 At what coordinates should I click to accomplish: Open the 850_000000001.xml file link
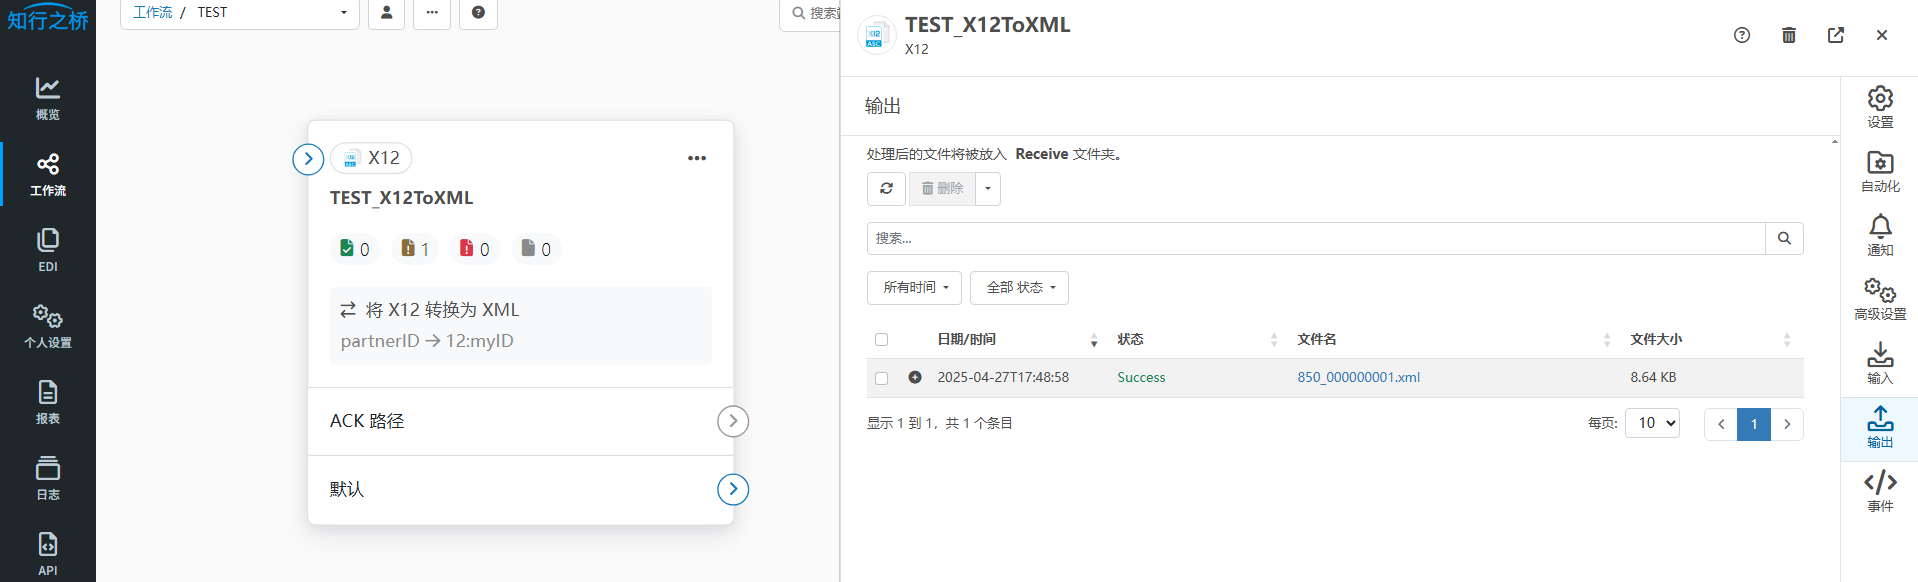1358,377
